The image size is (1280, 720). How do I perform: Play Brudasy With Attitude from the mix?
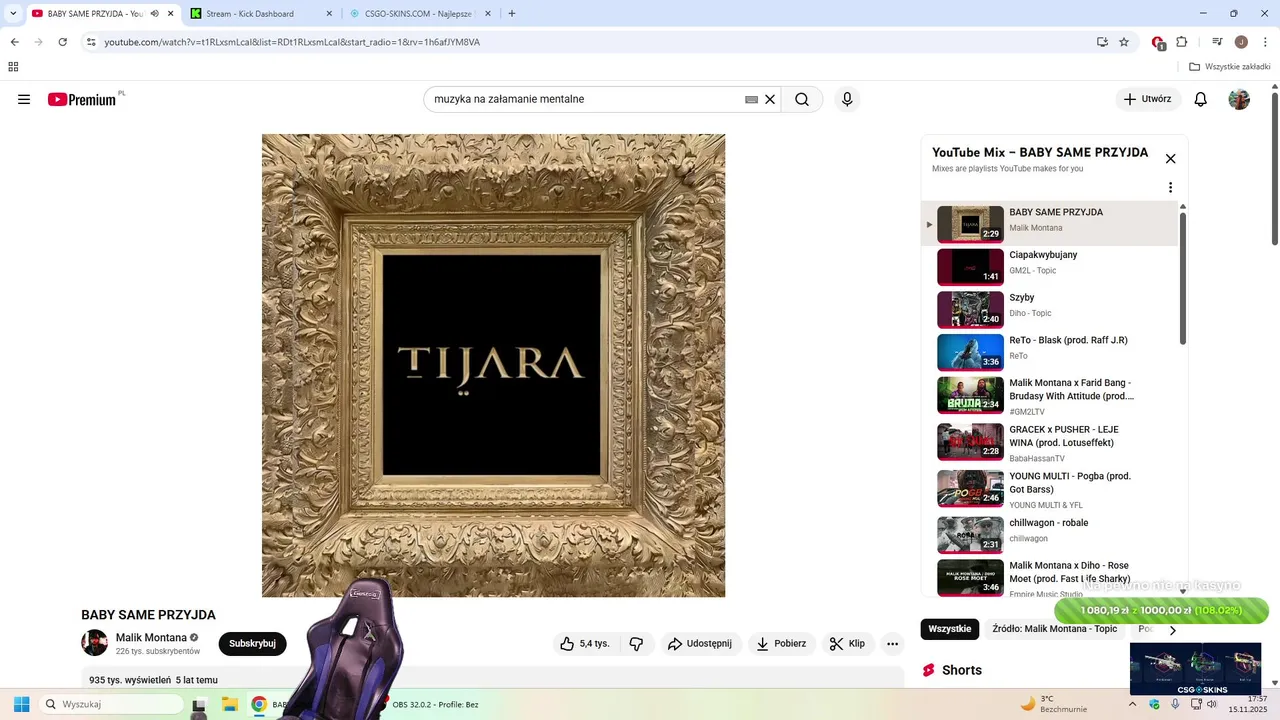[1050, 396]
